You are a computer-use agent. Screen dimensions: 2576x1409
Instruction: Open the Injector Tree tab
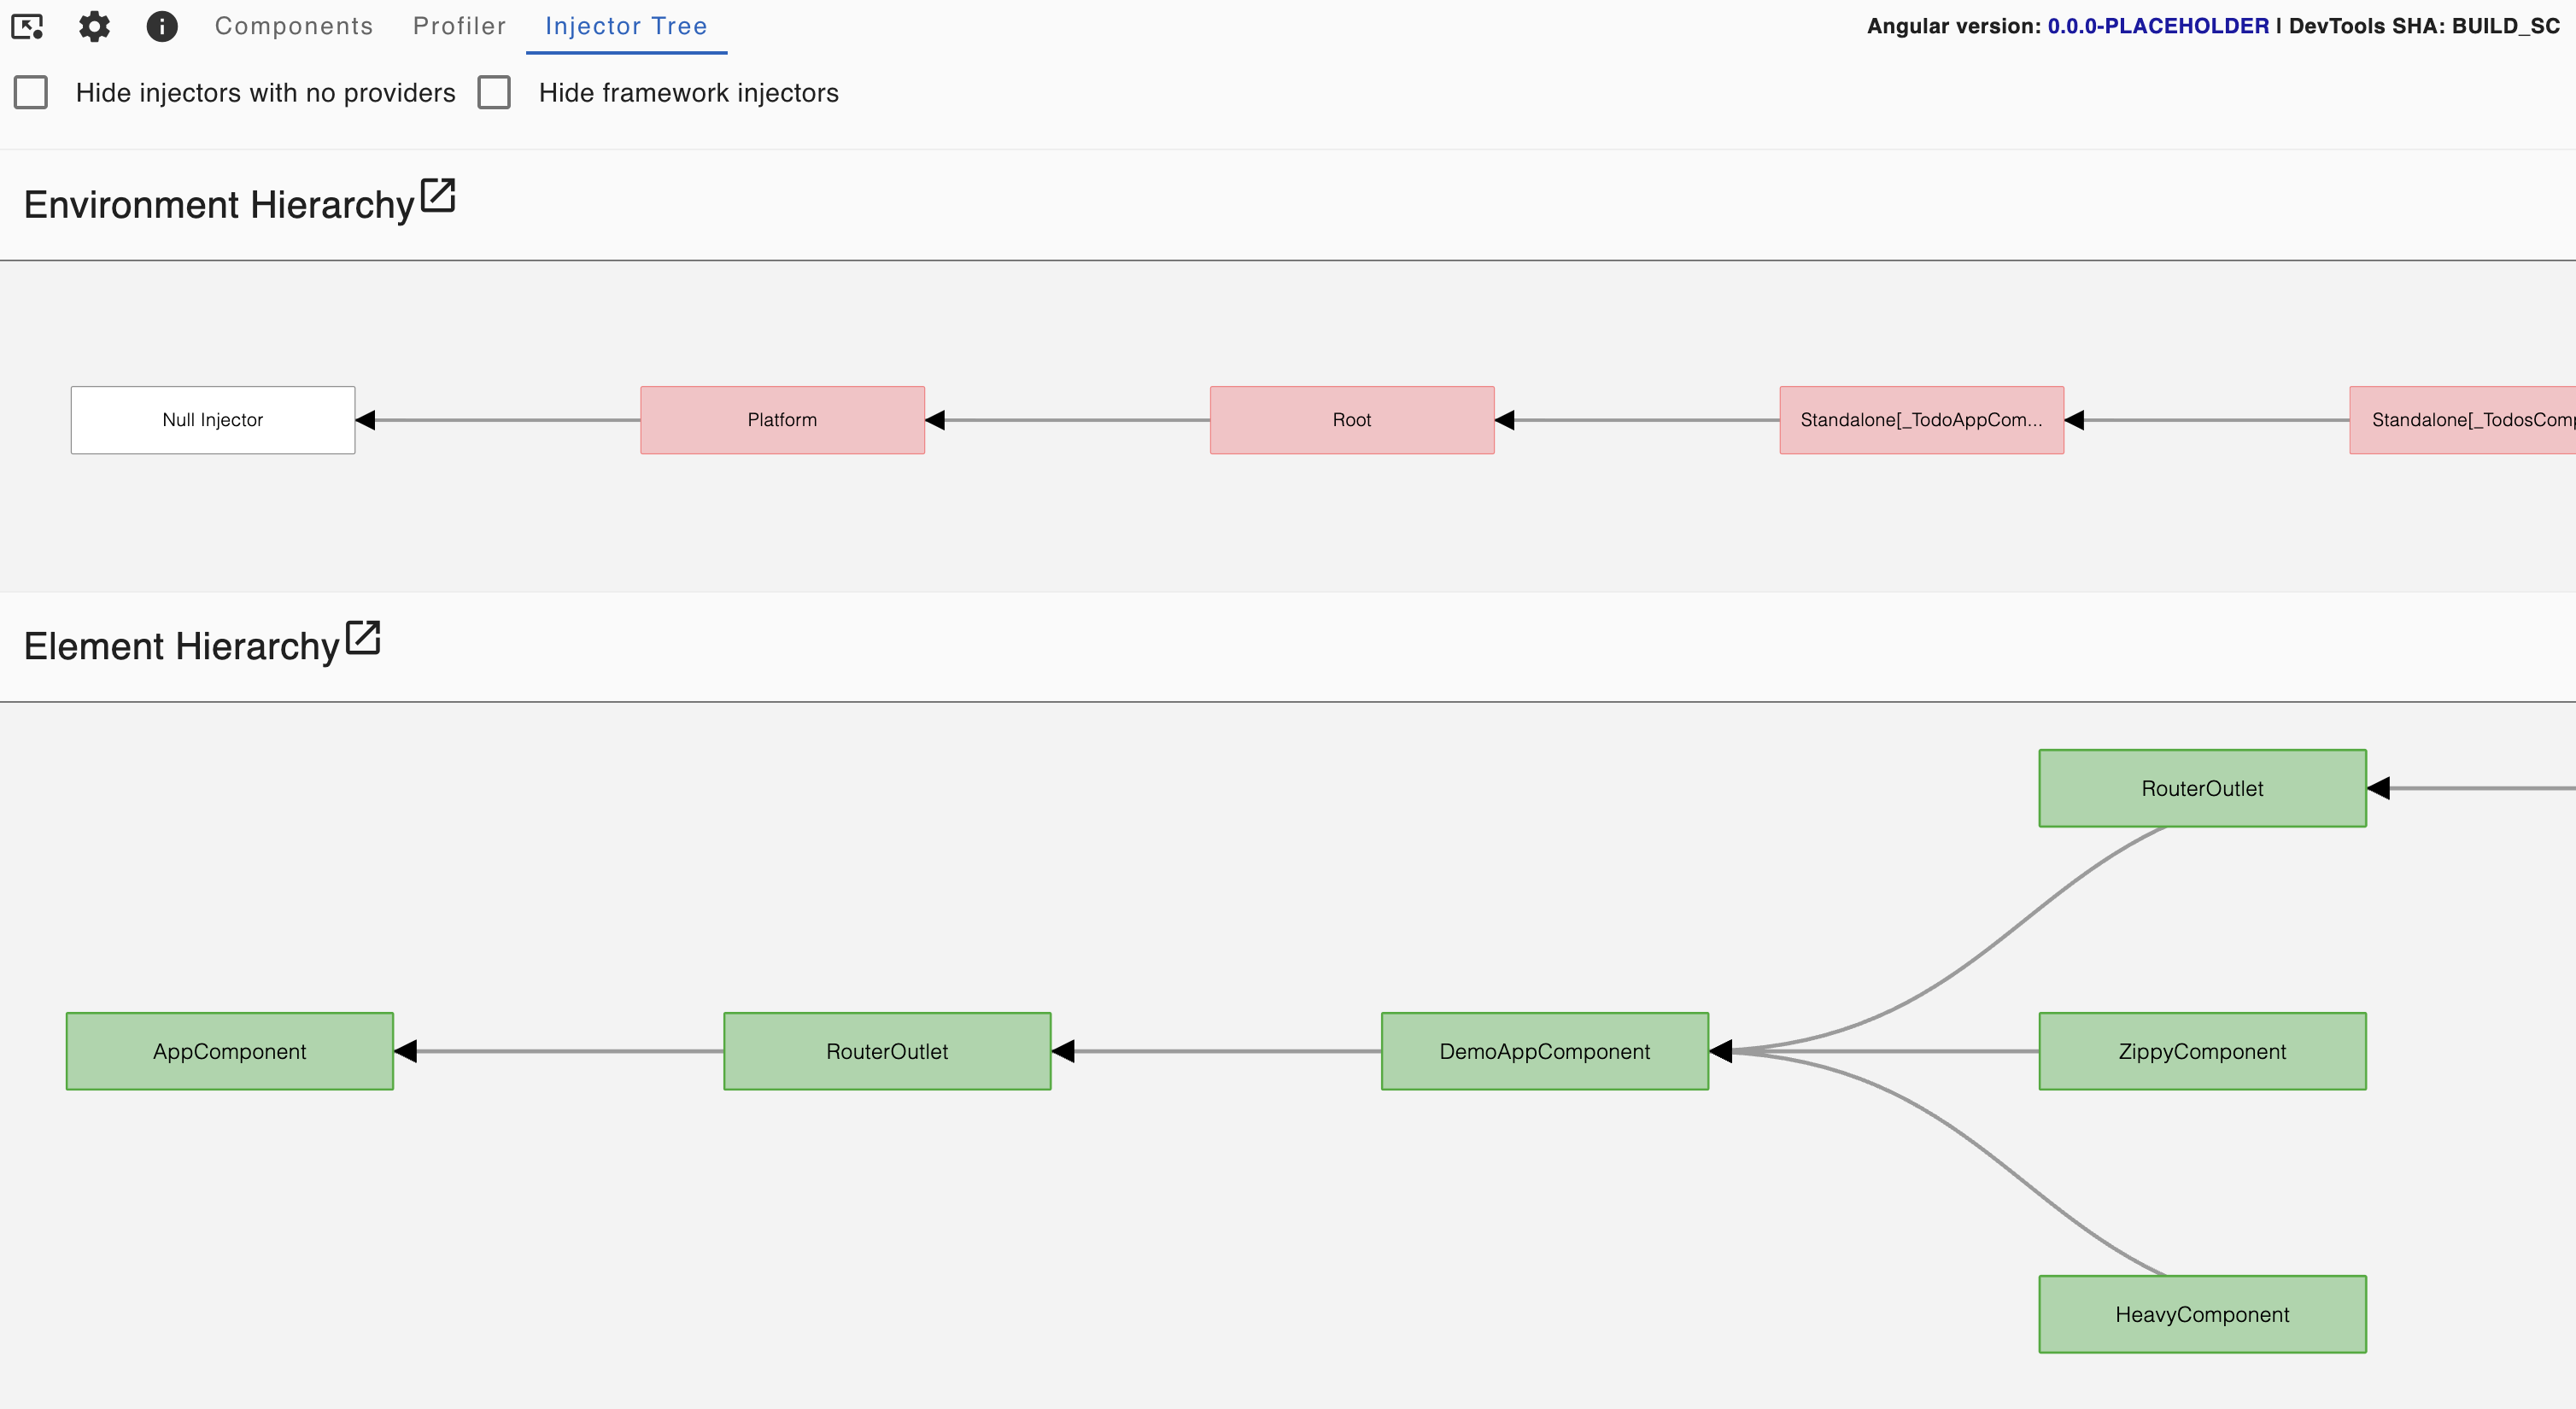625,26
